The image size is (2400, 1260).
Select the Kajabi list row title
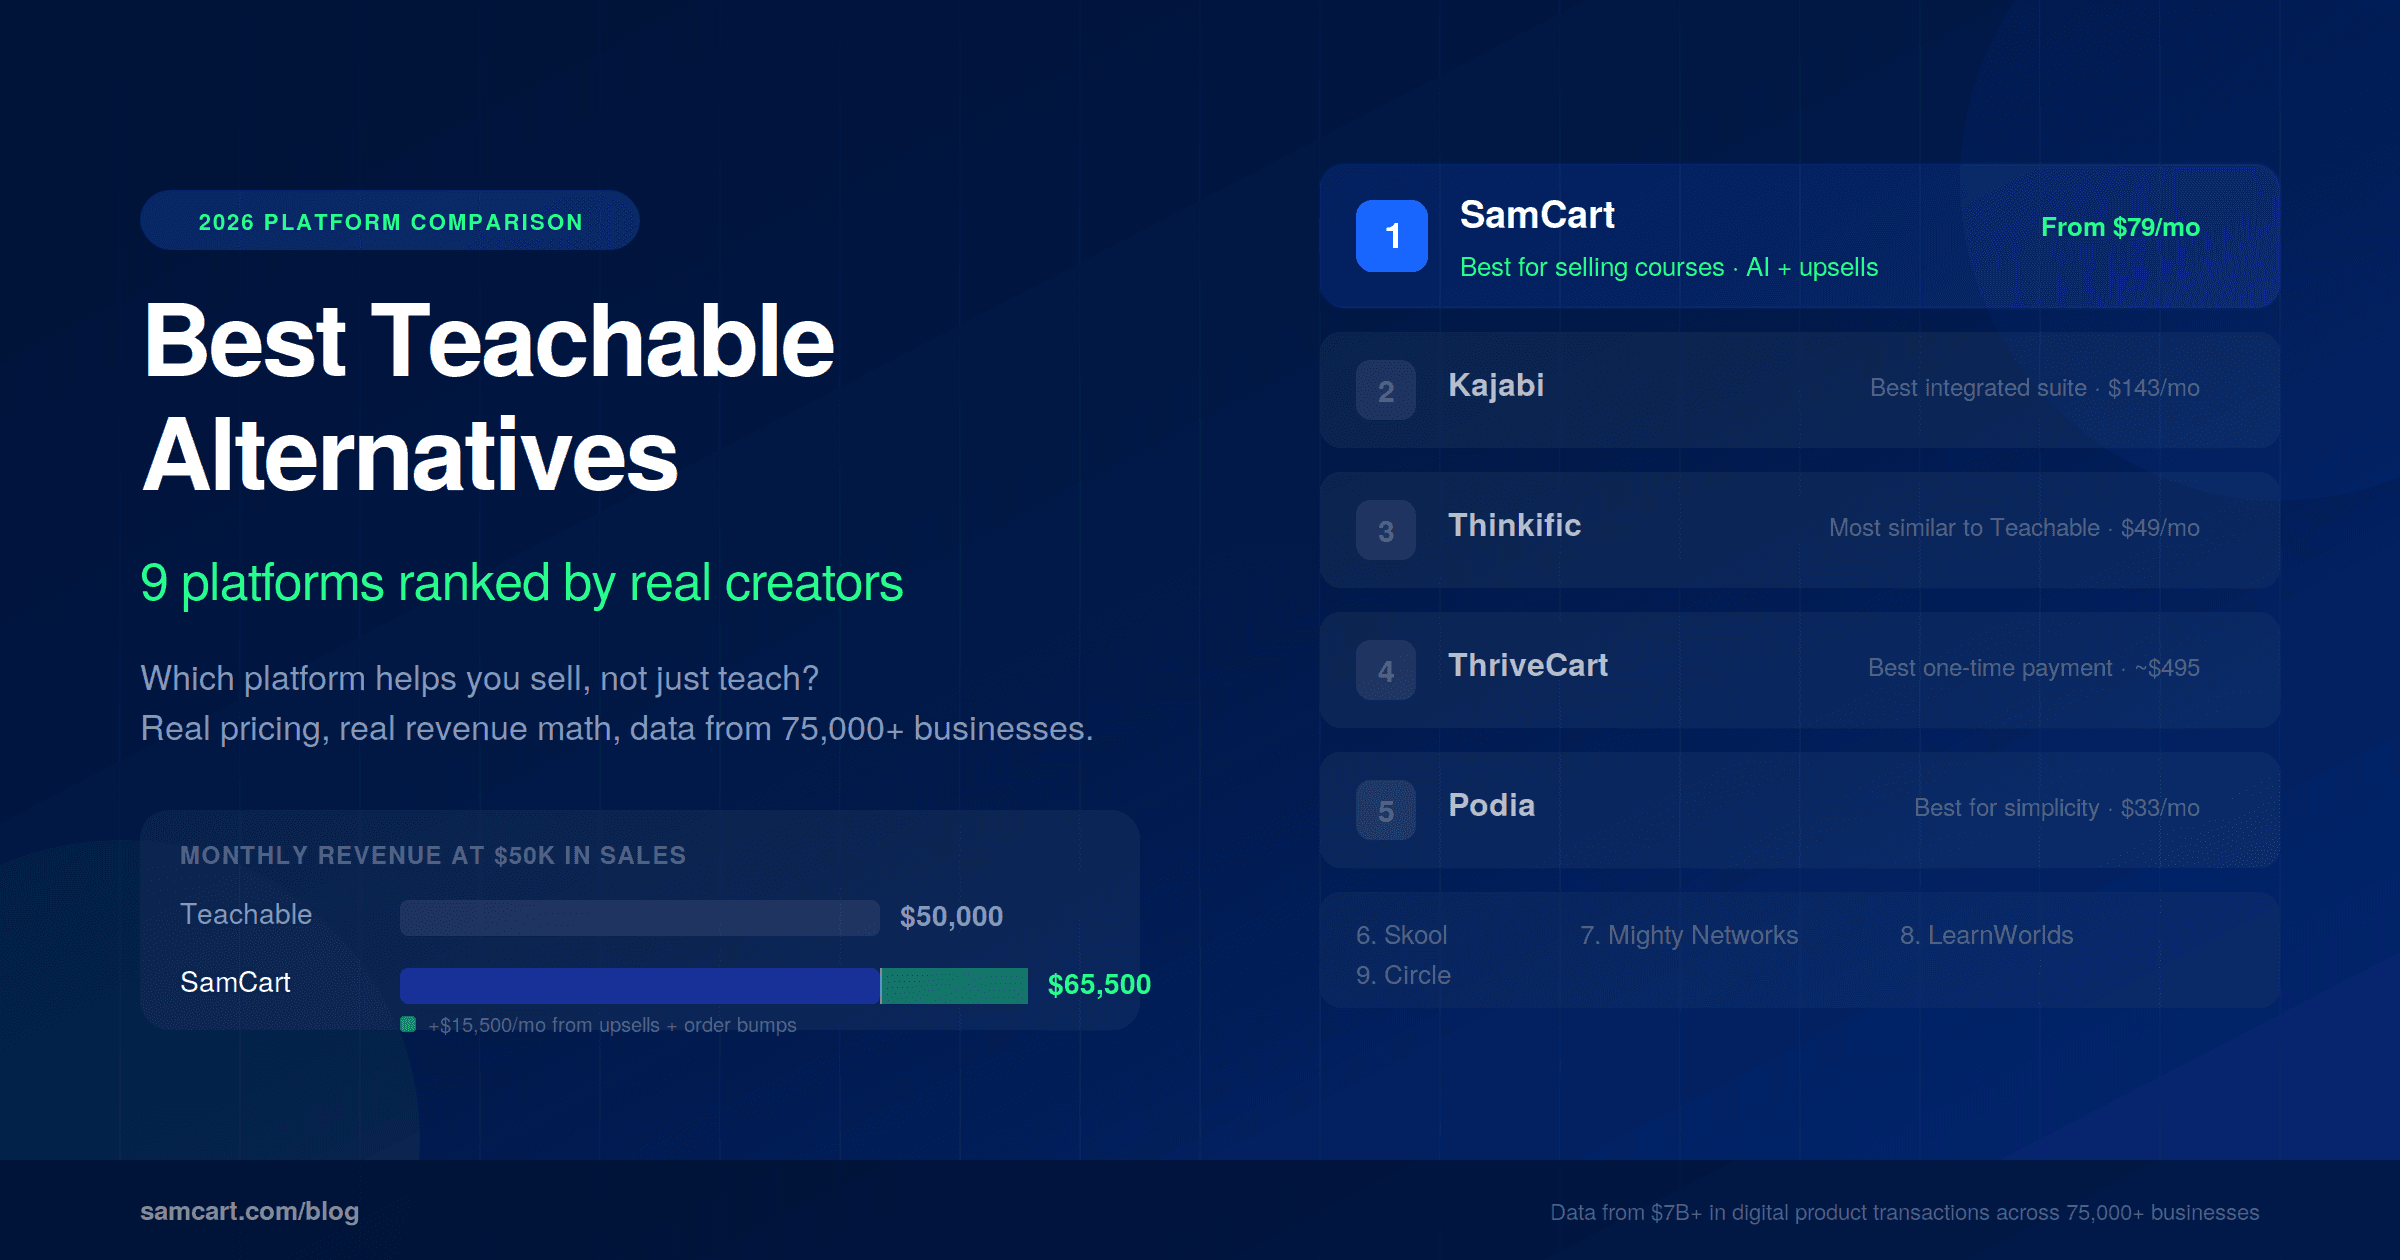pyautogui.click(x=1496, y=386)
